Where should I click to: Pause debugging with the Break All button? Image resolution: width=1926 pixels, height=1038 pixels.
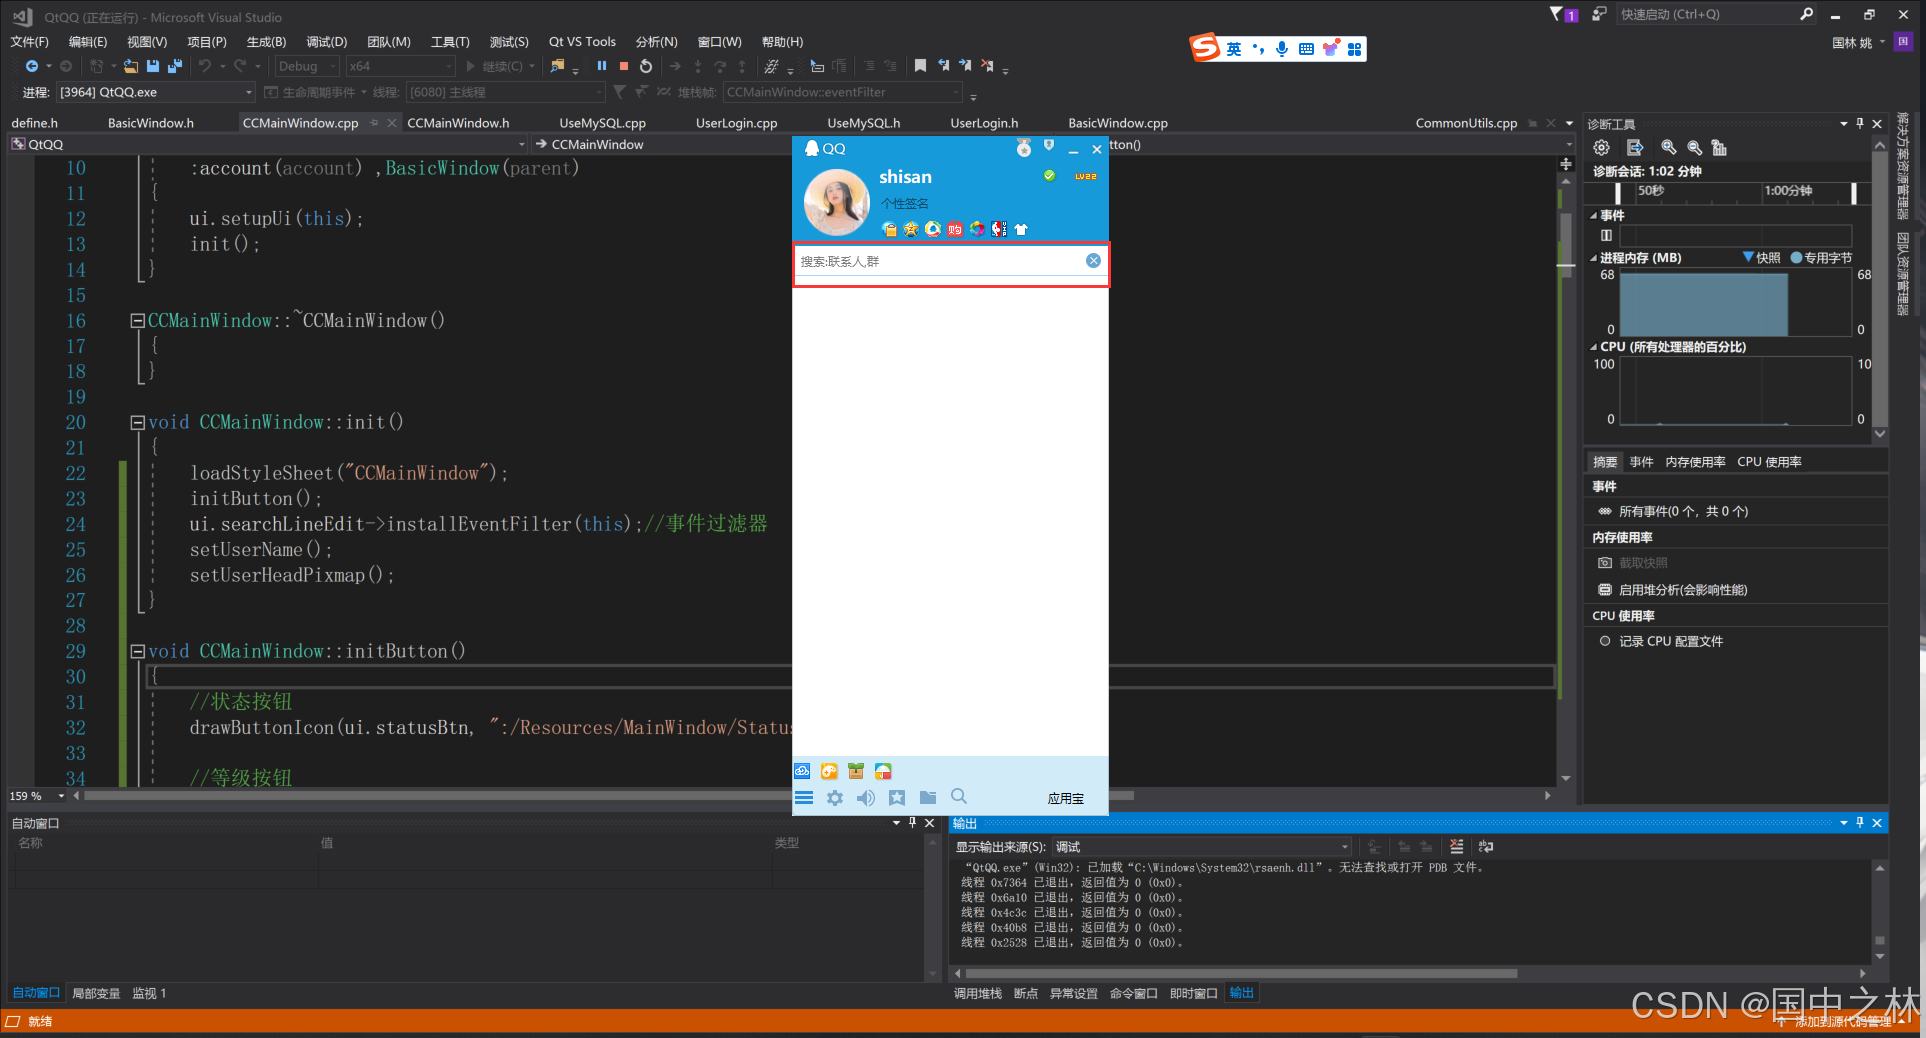pyautogui.click(x=602, y=66)
